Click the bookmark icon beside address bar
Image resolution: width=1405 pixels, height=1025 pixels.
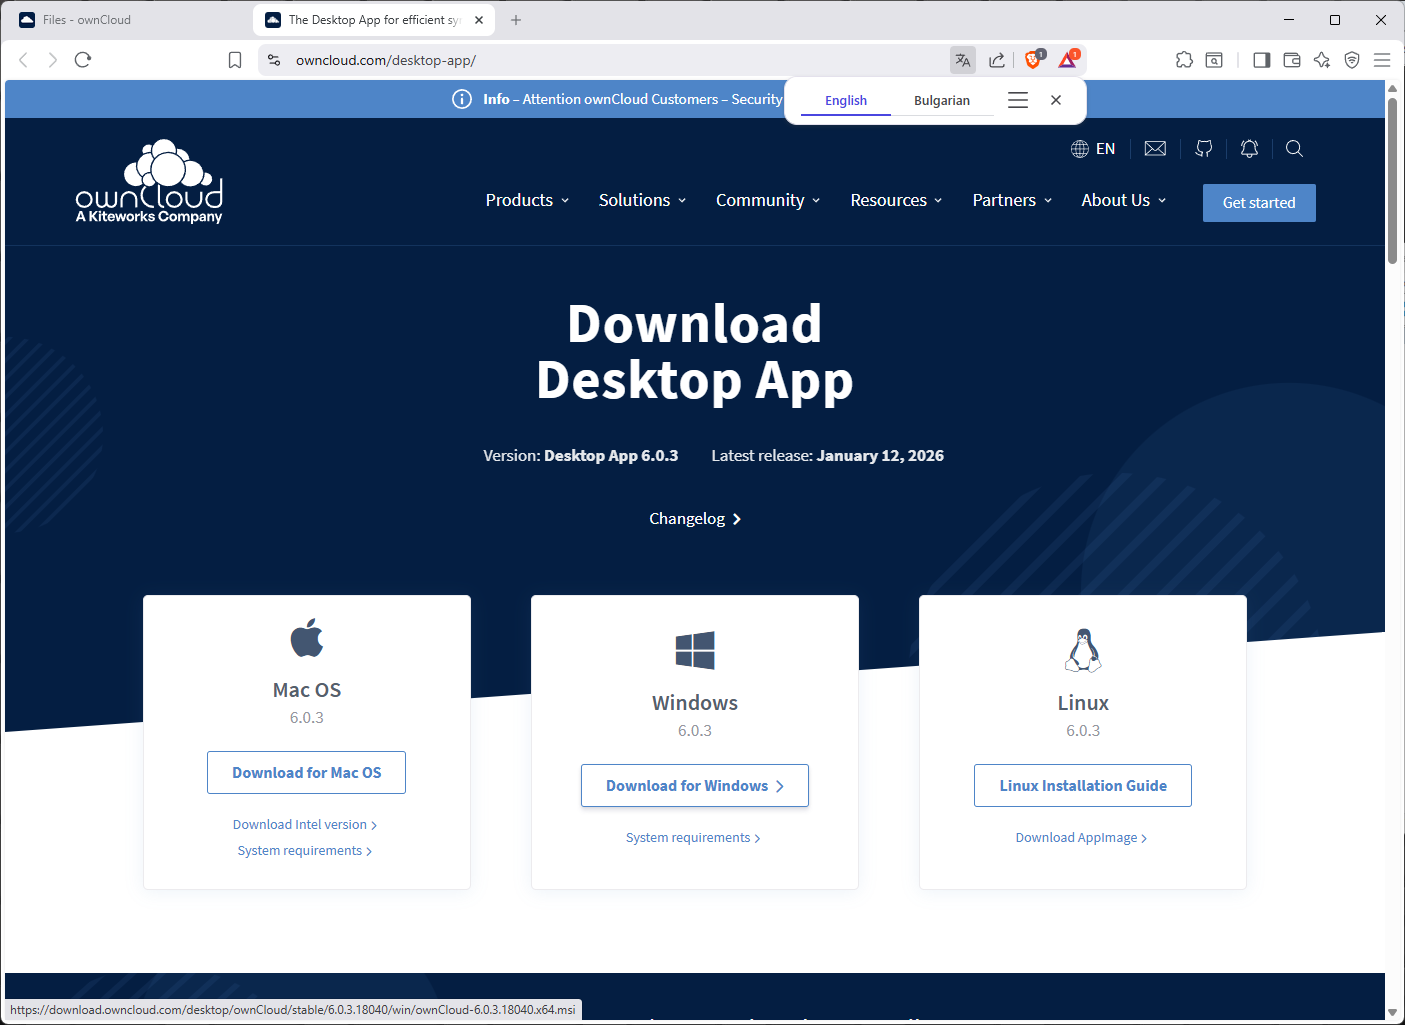click(x=235, y=60)
